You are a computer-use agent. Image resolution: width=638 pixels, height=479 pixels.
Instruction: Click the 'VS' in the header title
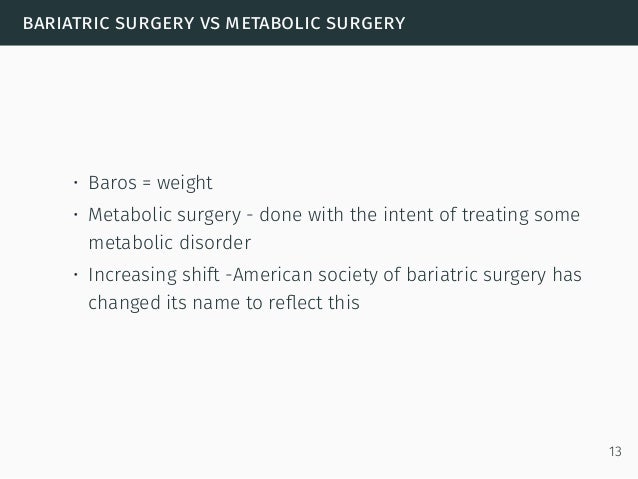[210, 23]
